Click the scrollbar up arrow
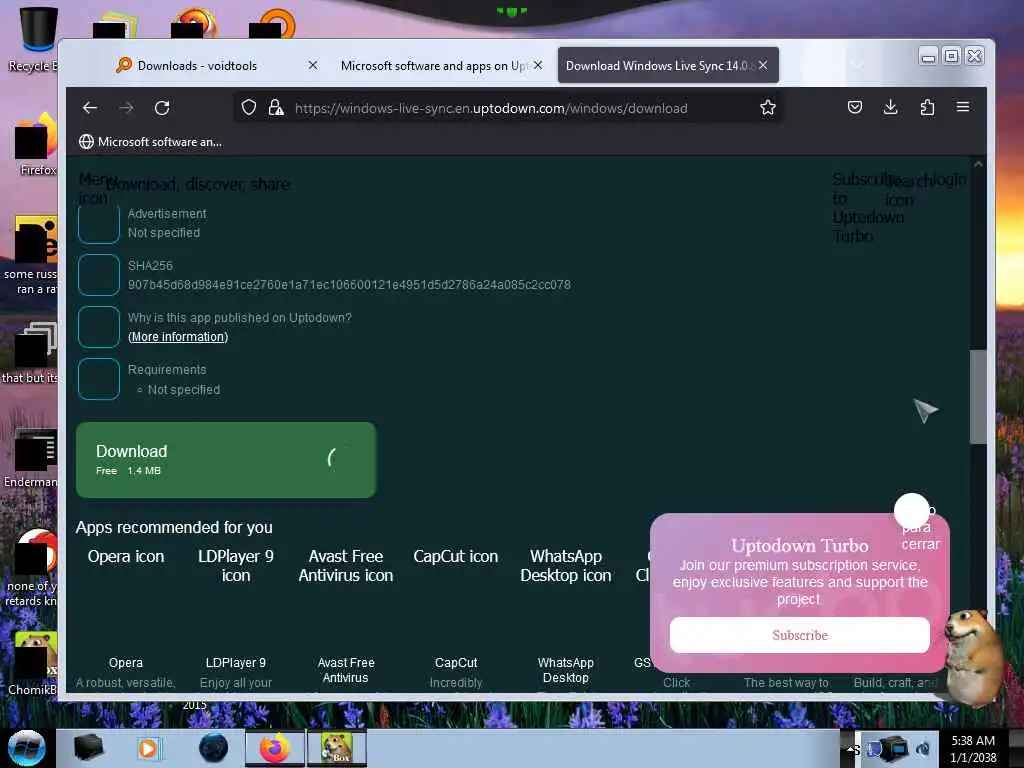 click(978, 165)
